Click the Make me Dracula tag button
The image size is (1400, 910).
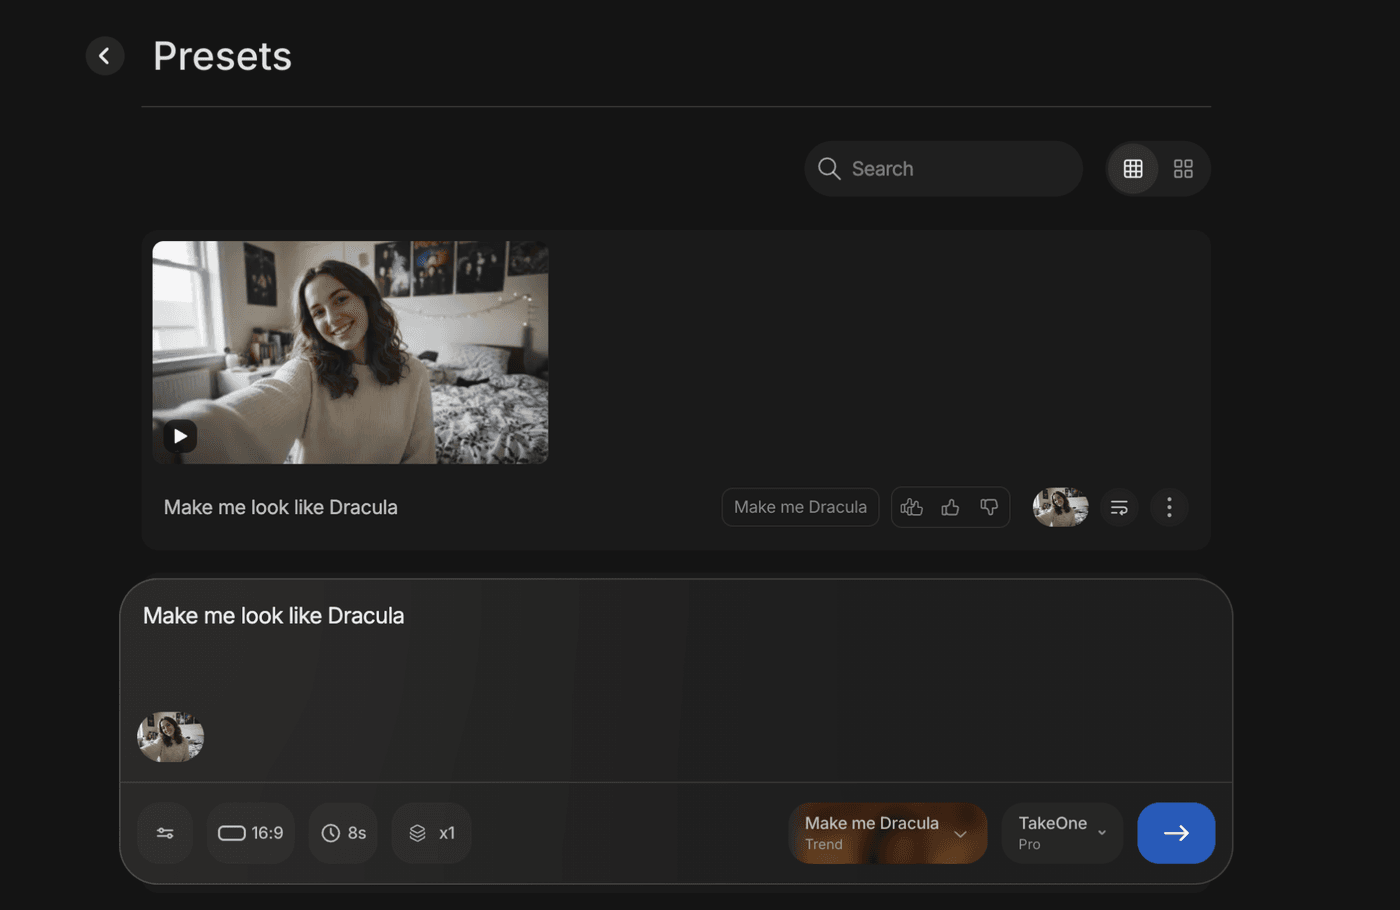800,507
